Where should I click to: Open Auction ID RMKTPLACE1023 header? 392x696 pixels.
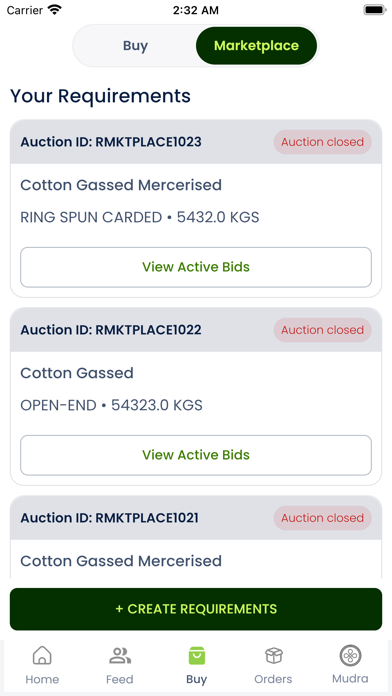[x=196, y=142]
